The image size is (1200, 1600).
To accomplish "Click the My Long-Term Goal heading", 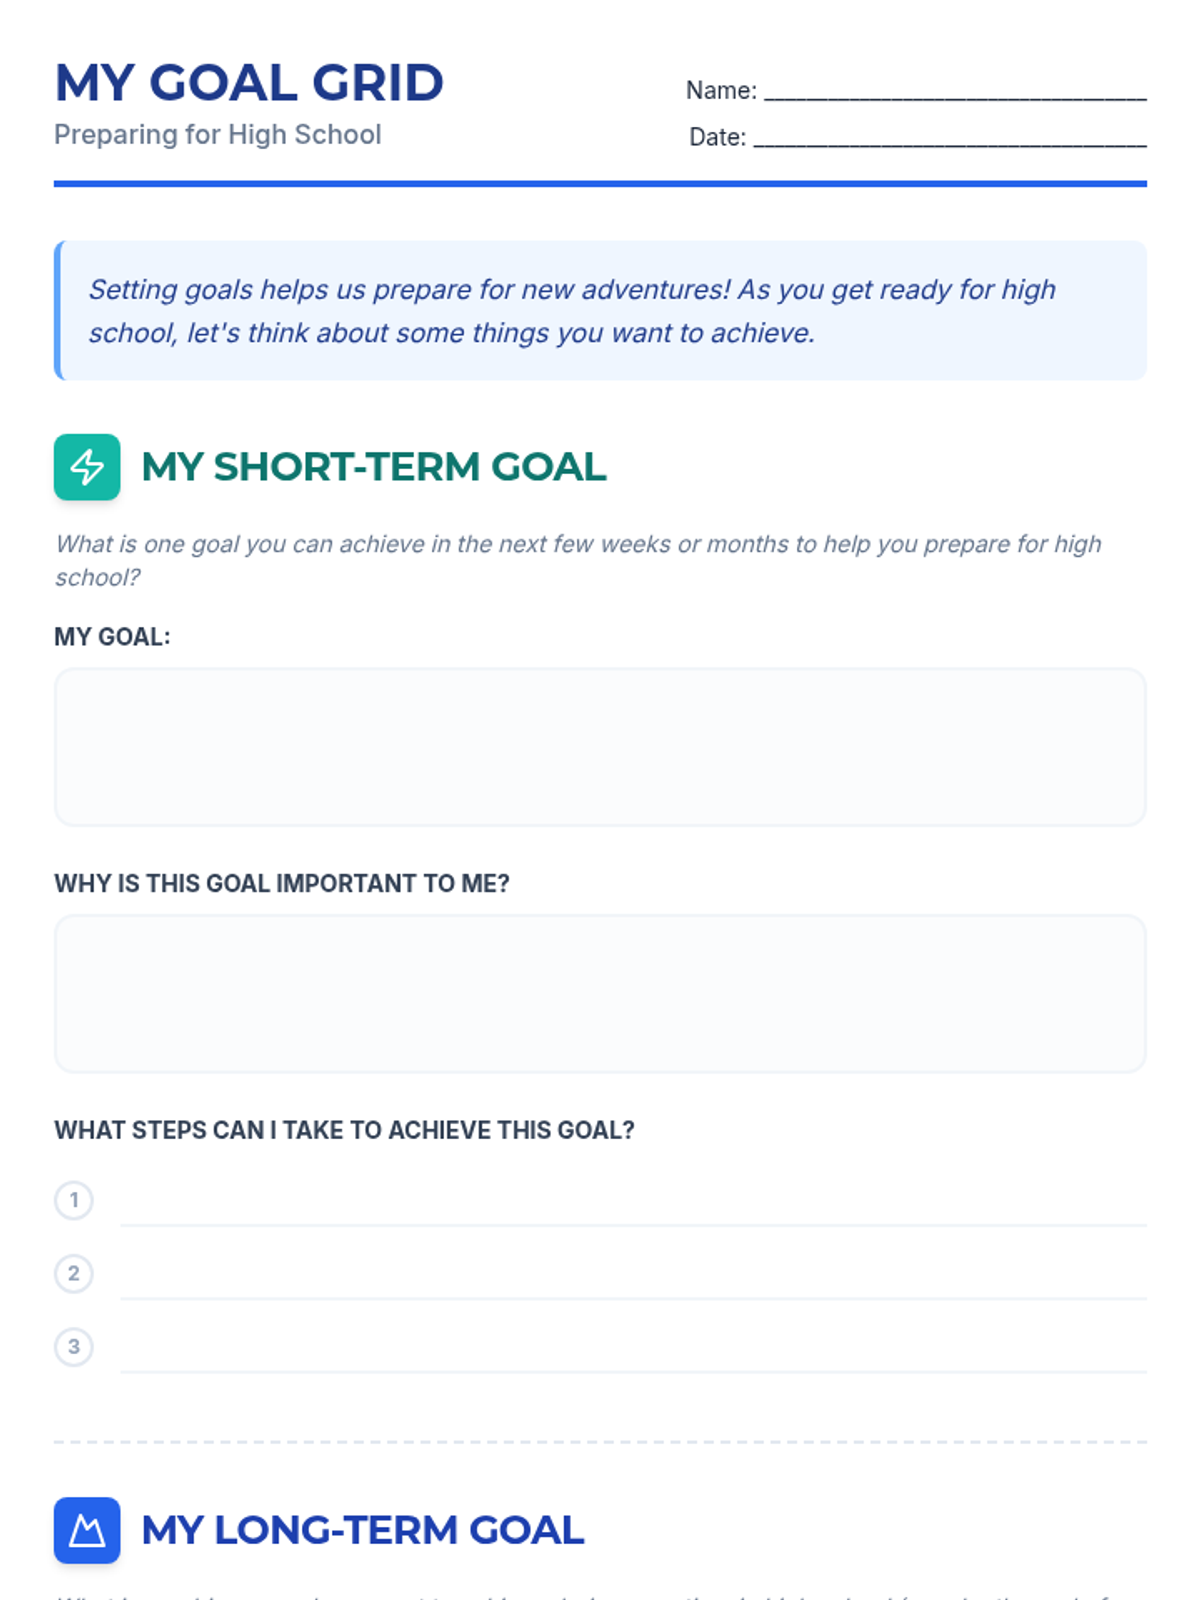I will point(363,1530).
